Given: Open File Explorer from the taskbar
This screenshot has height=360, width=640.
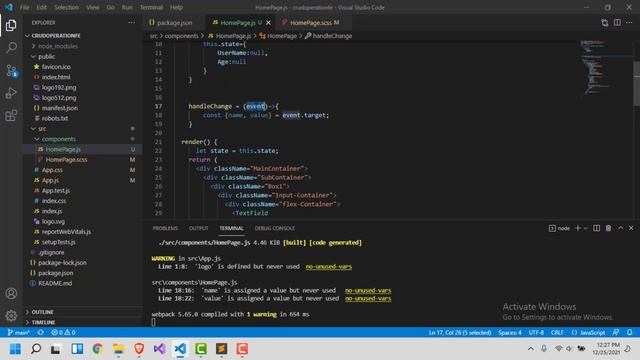Looking at the screenshot, I should tap(118, 349).
